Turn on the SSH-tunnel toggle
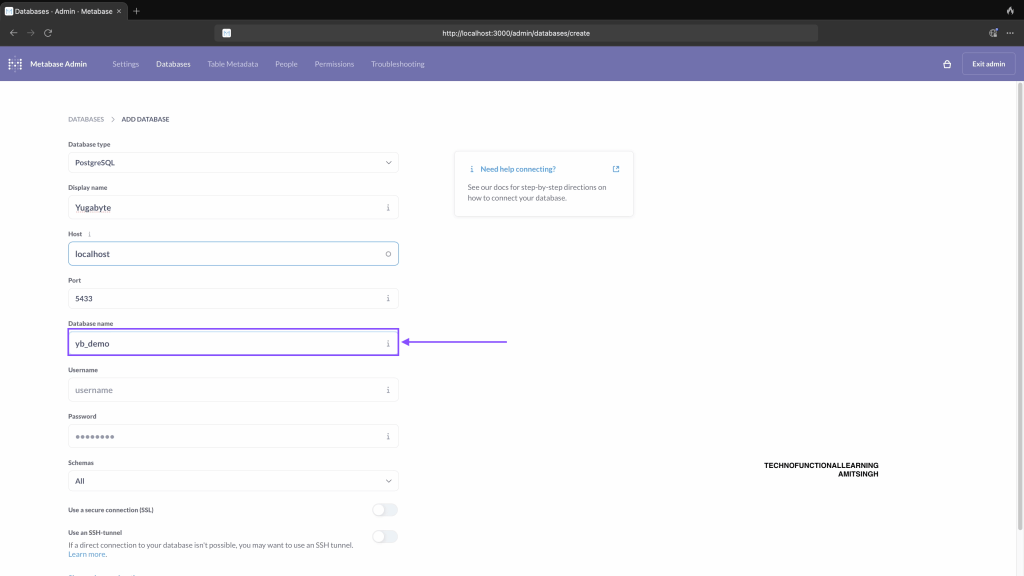 (x=384, y=536)
